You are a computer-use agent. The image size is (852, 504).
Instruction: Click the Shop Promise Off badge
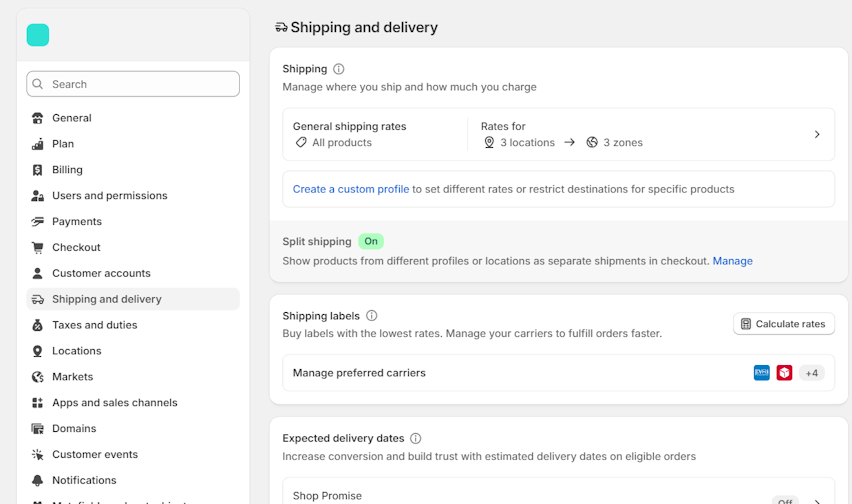point(785,501)
